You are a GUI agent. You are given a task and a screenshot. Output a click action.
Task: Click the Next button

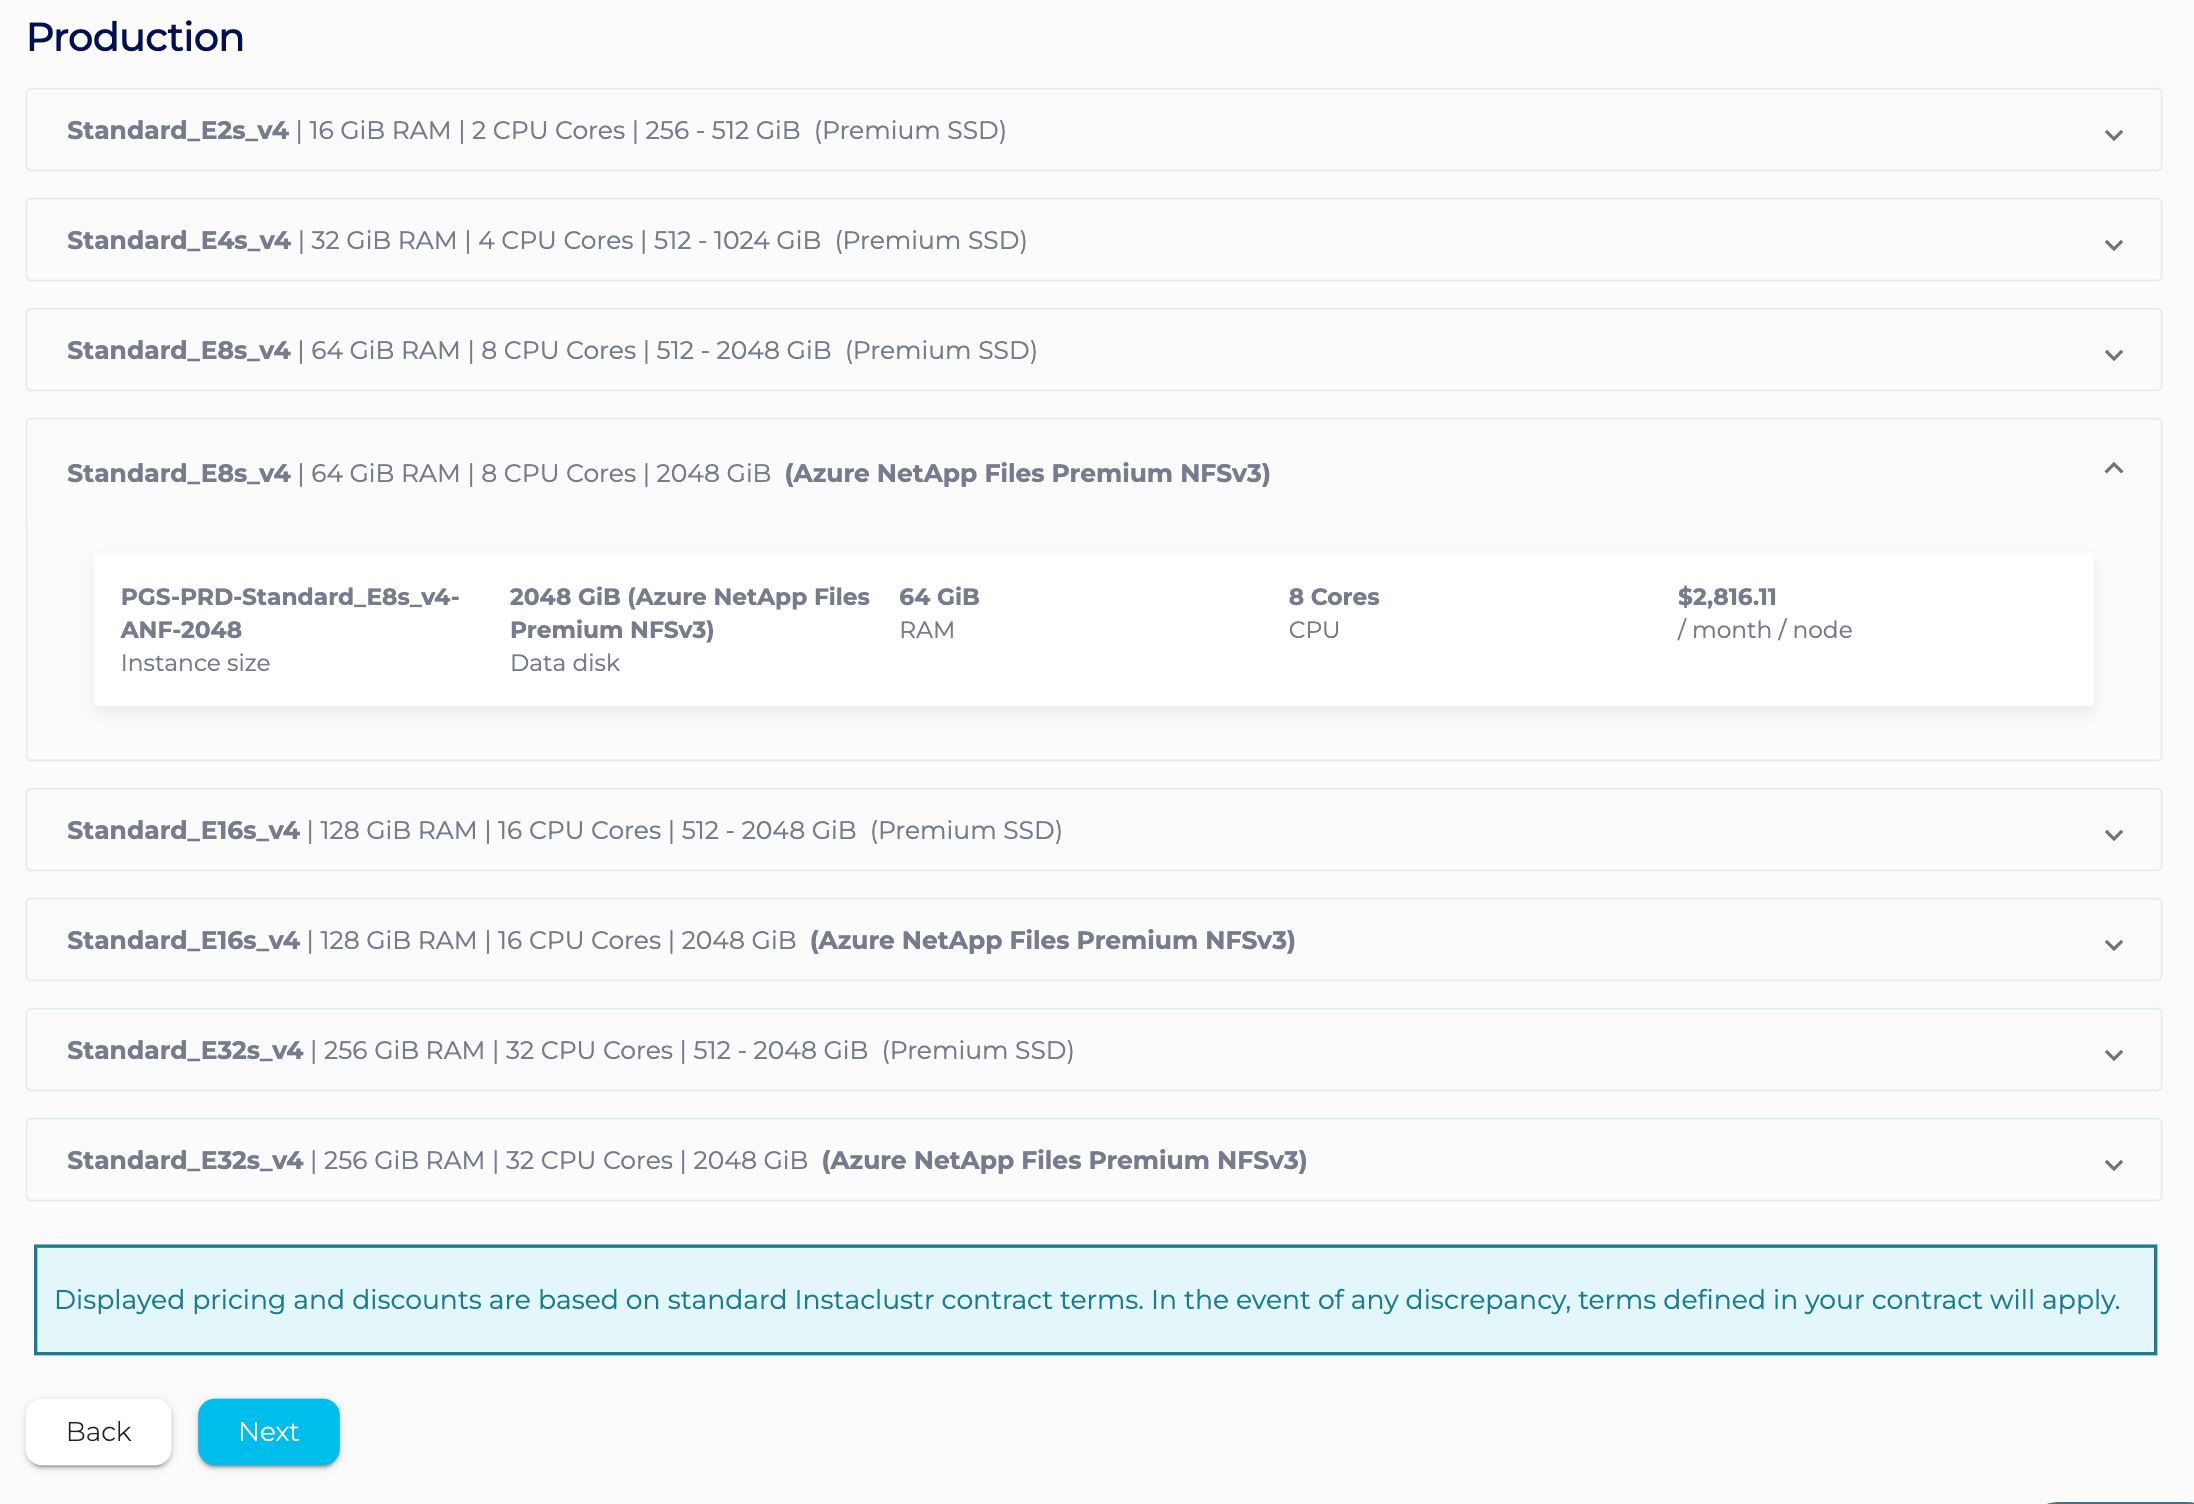tap(268, 1431)
